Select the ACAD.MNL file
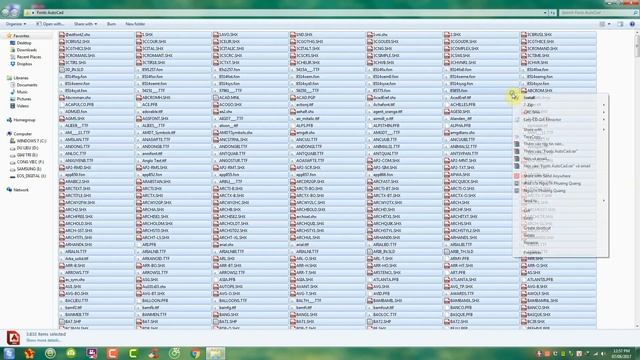Image resolution: width=640 pixels, height=360 pixels. tap(231, 98)
